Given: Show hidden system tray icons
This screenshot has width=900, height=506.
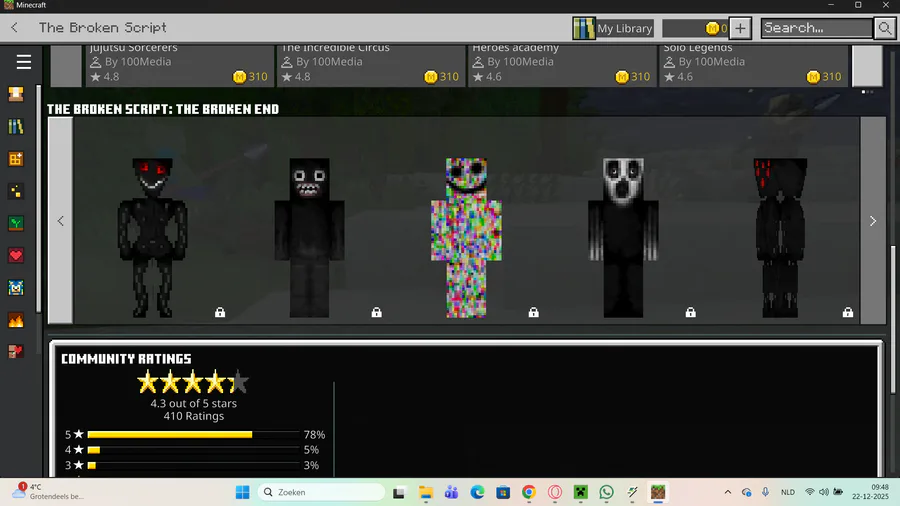Looking at the screenshot, I should (x=728, y=492).
